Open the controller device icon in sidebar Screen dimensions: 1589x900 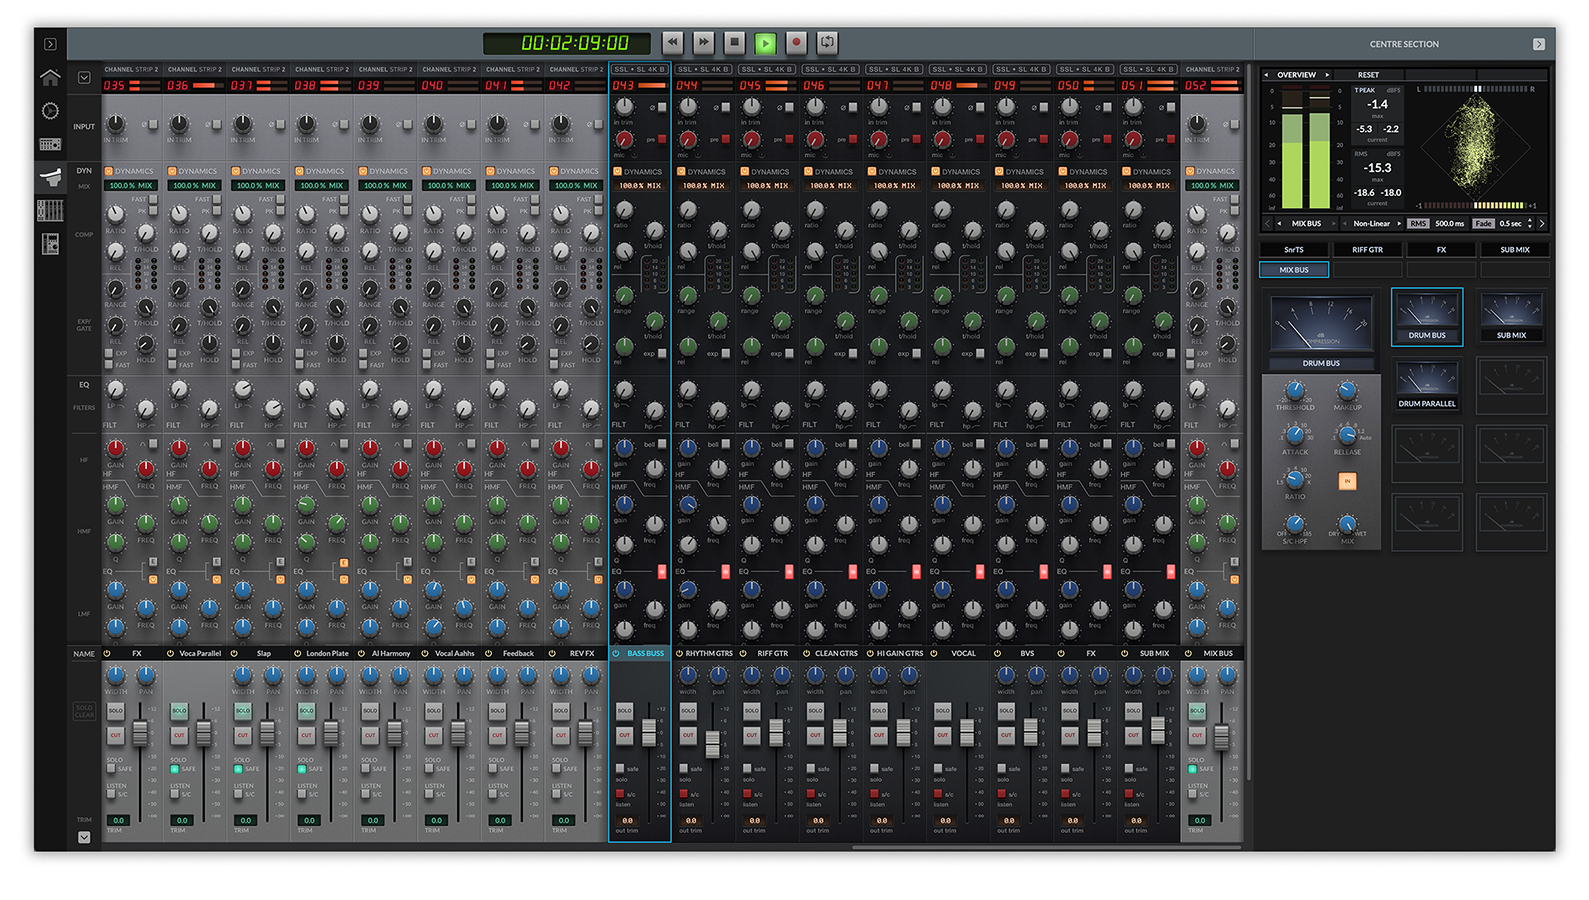tap(50, 243)
